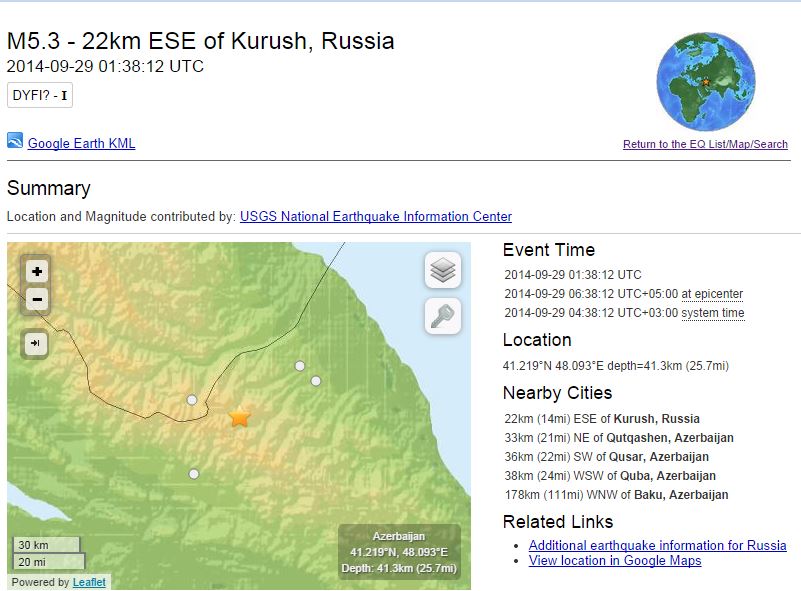Select the Qusar city marker northeast of epicenter
Screen dimensions: 801x591
click(x=299, y=366)
